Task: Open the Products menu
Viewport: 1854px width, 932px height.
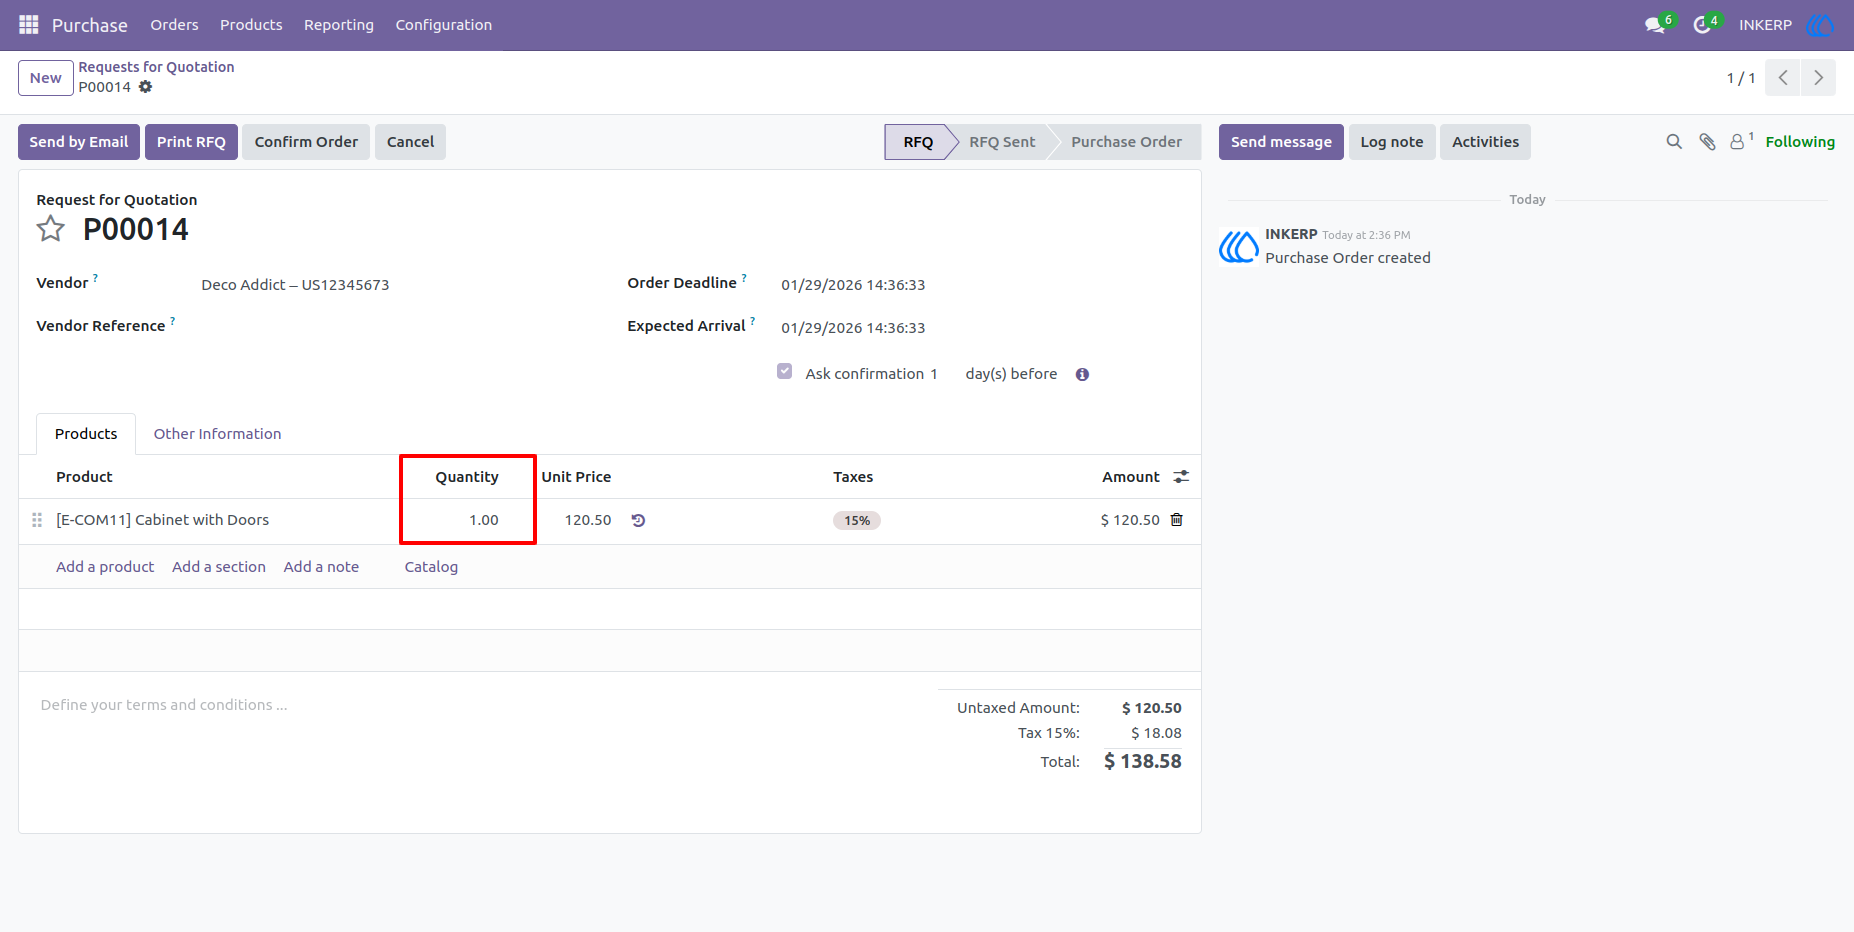Action: click(251, 25)
